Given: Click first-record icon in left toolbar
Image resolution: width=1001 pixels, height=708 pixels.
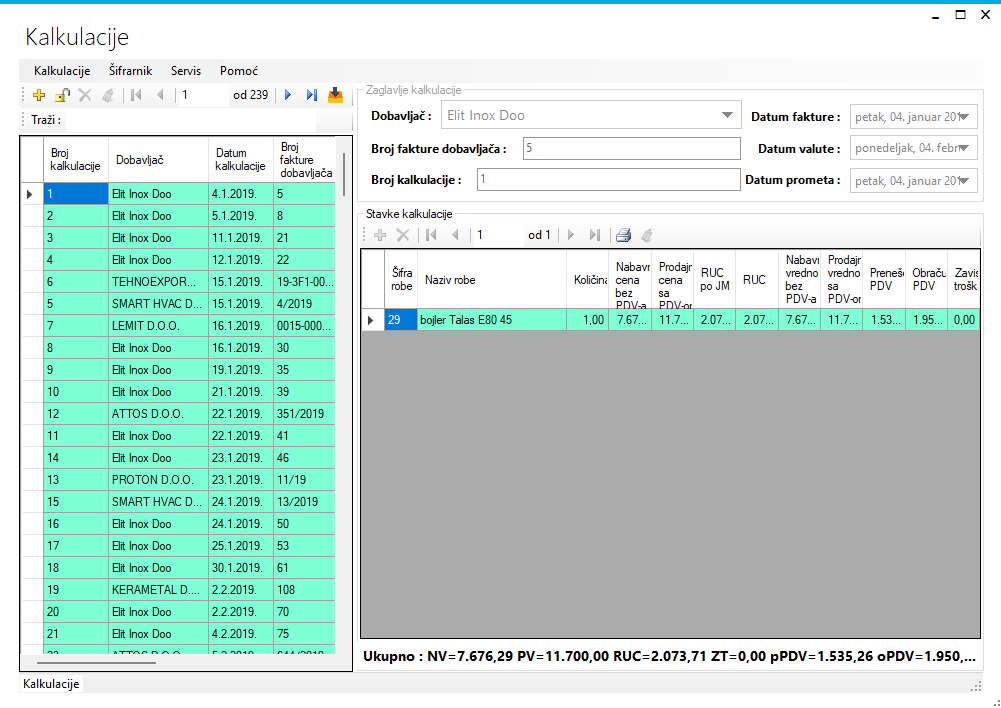Looking at the screenshot, I should tap(136, 95).
